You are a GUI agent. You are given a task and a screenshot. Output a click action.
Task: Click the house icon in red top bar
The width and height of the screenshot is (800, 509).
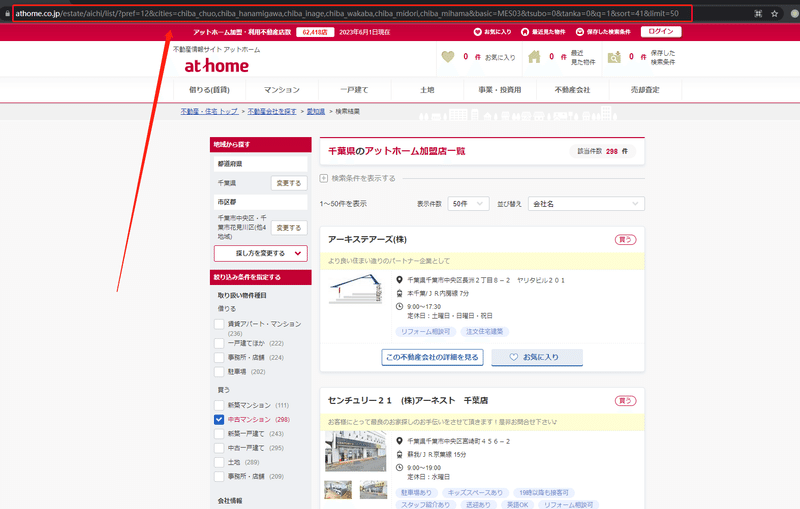point(525,32)
